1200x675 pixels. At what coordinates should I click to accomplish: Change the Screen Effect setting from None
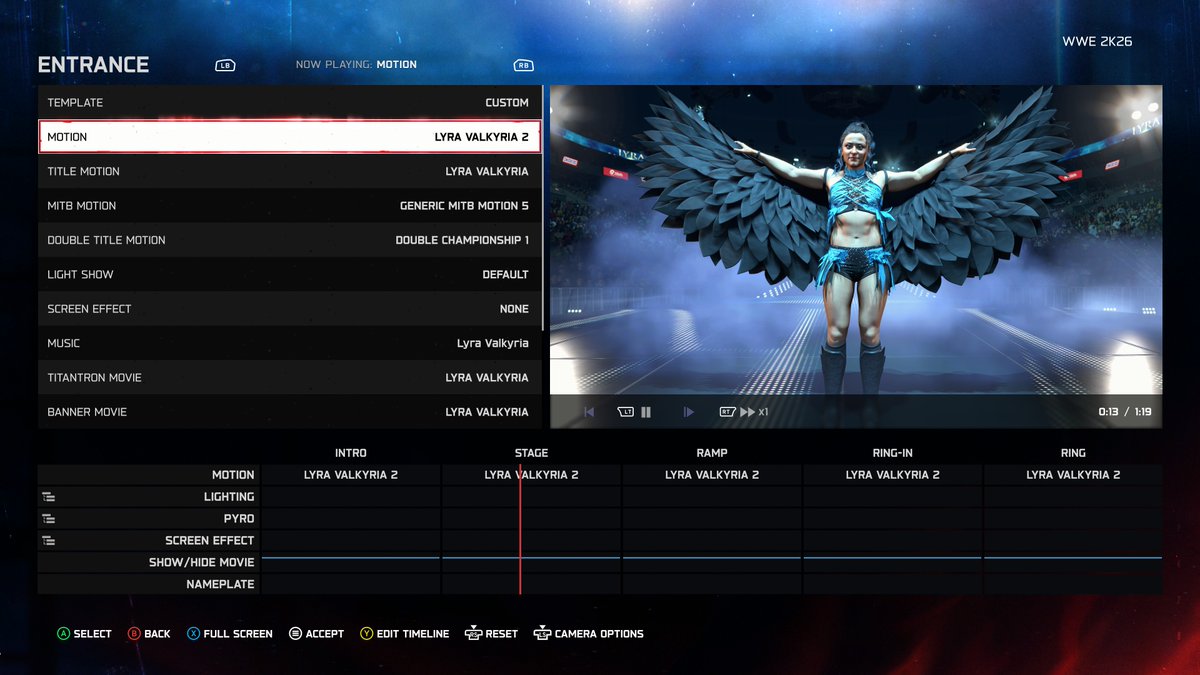tap(289, 309)
